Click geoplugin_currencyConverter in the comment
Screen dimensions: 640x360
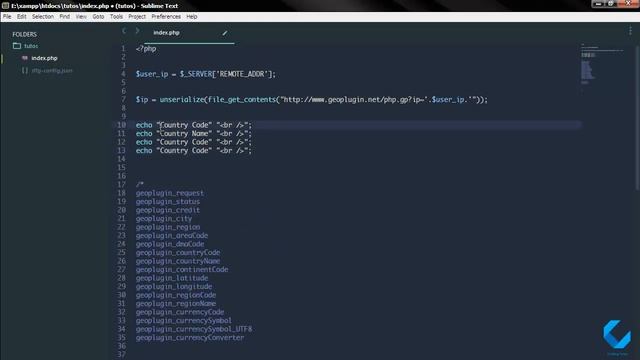click(190, 338)
